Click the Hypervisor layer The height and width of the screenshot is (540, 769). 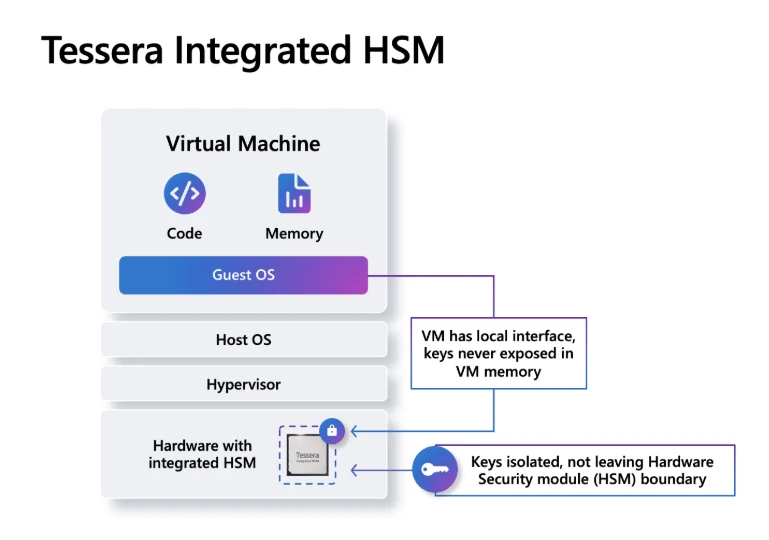pyautogui.click(x=244, y=384)
